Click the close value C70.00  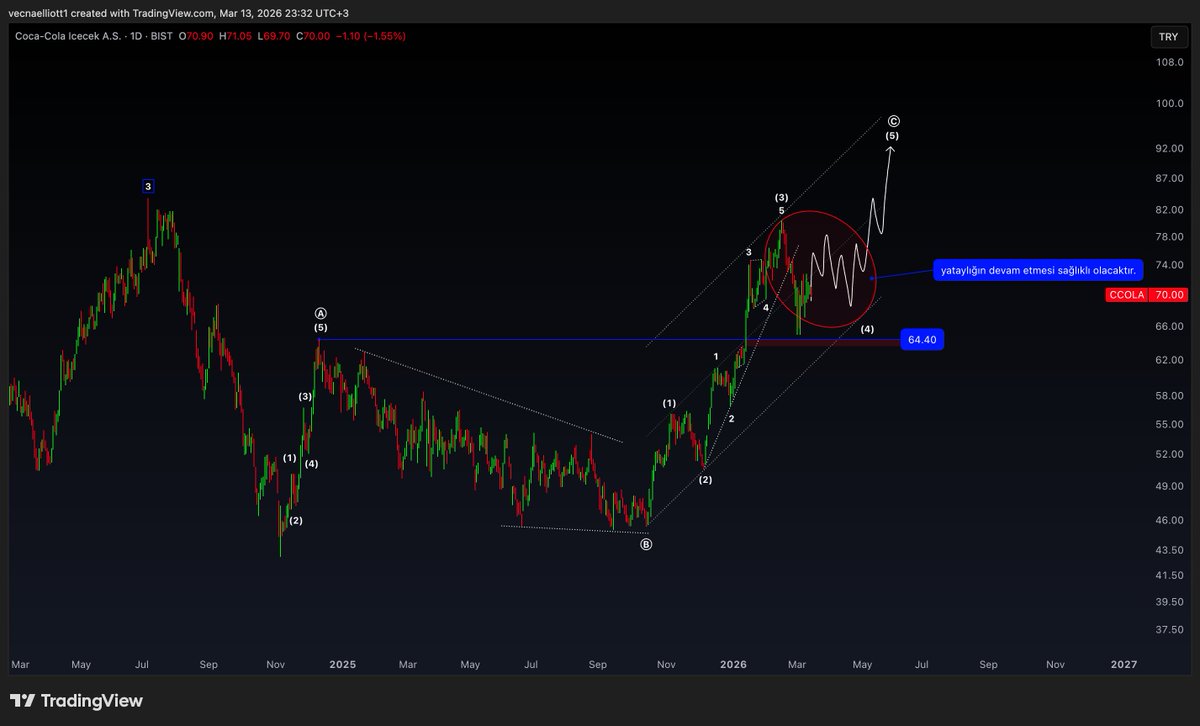311,36
